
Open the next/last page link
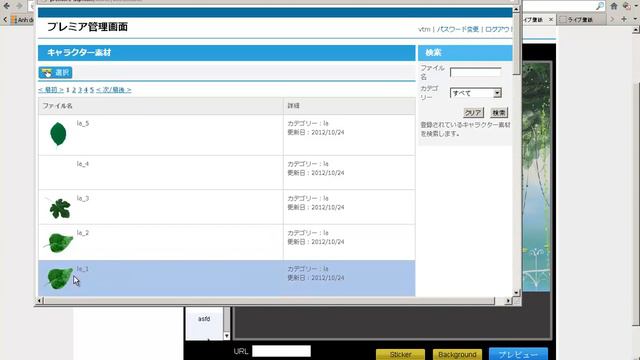coord(113,90)
